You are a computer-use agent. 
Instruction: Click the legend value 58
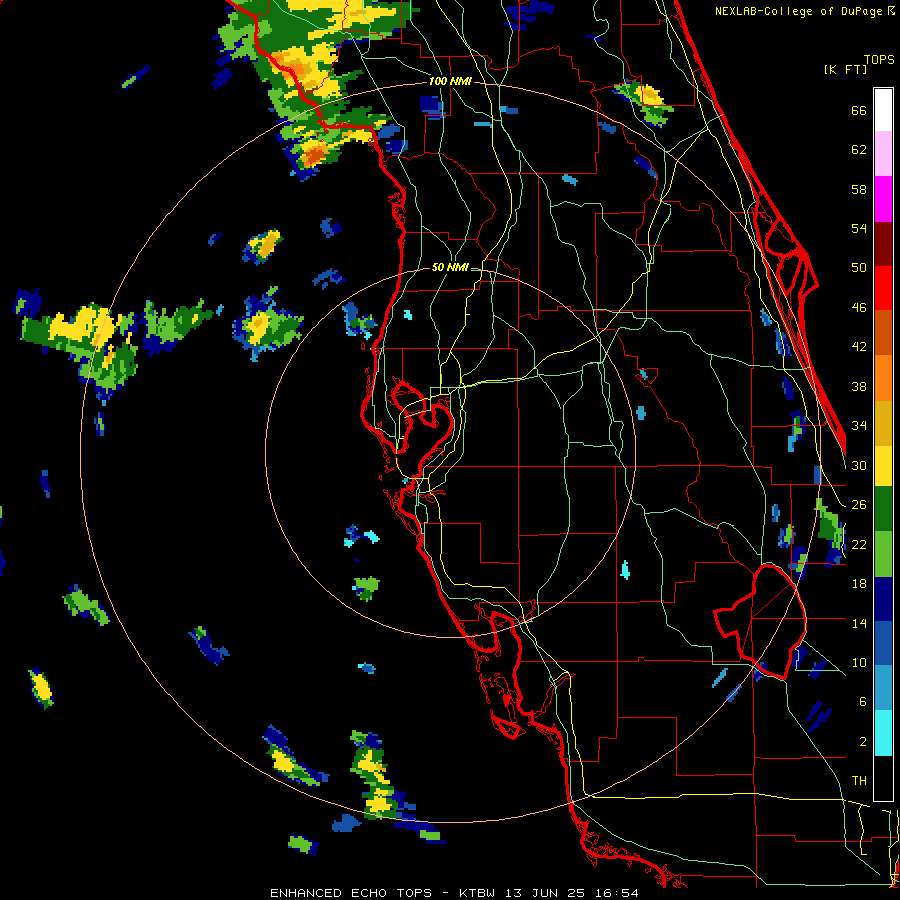point(859,189)
